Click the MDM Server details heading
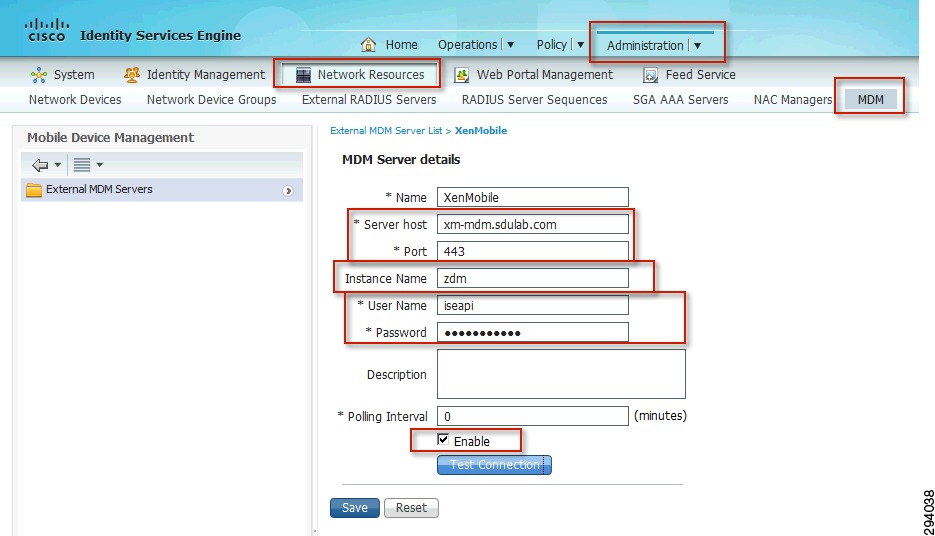Image resolution: width=935 pixels, height=536 pixels. (401, 160)
